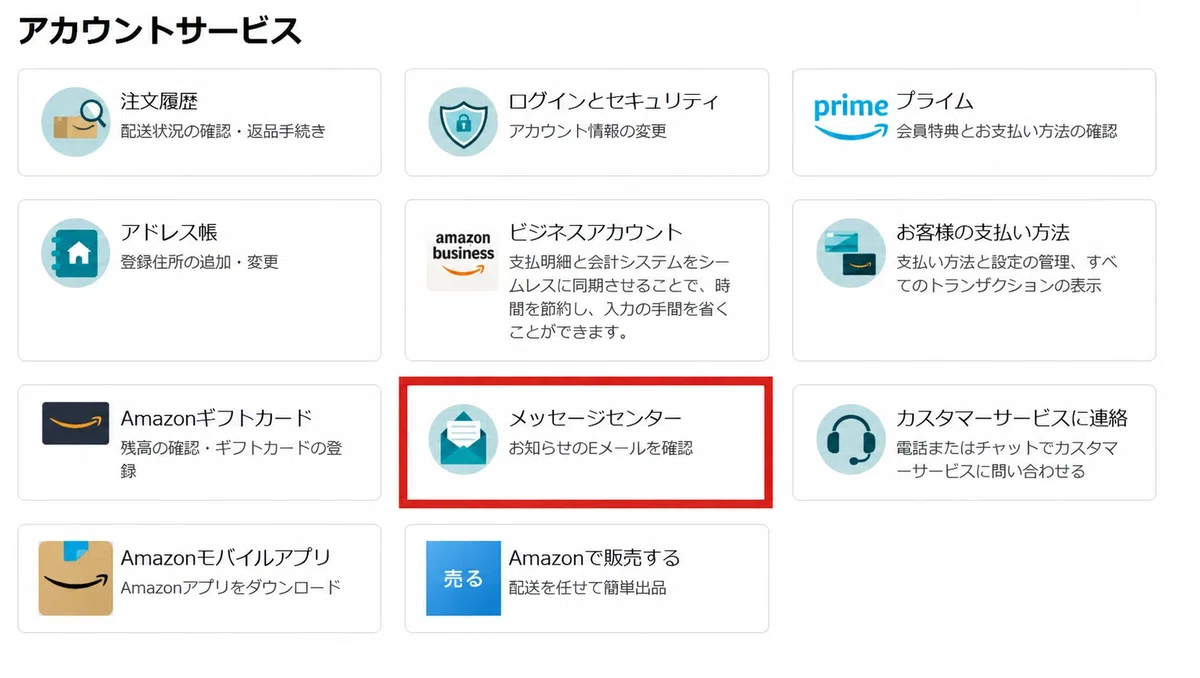Click the ビジネスアカウント description text
This screenshot has width=1200, height=678.
[620, 297]
